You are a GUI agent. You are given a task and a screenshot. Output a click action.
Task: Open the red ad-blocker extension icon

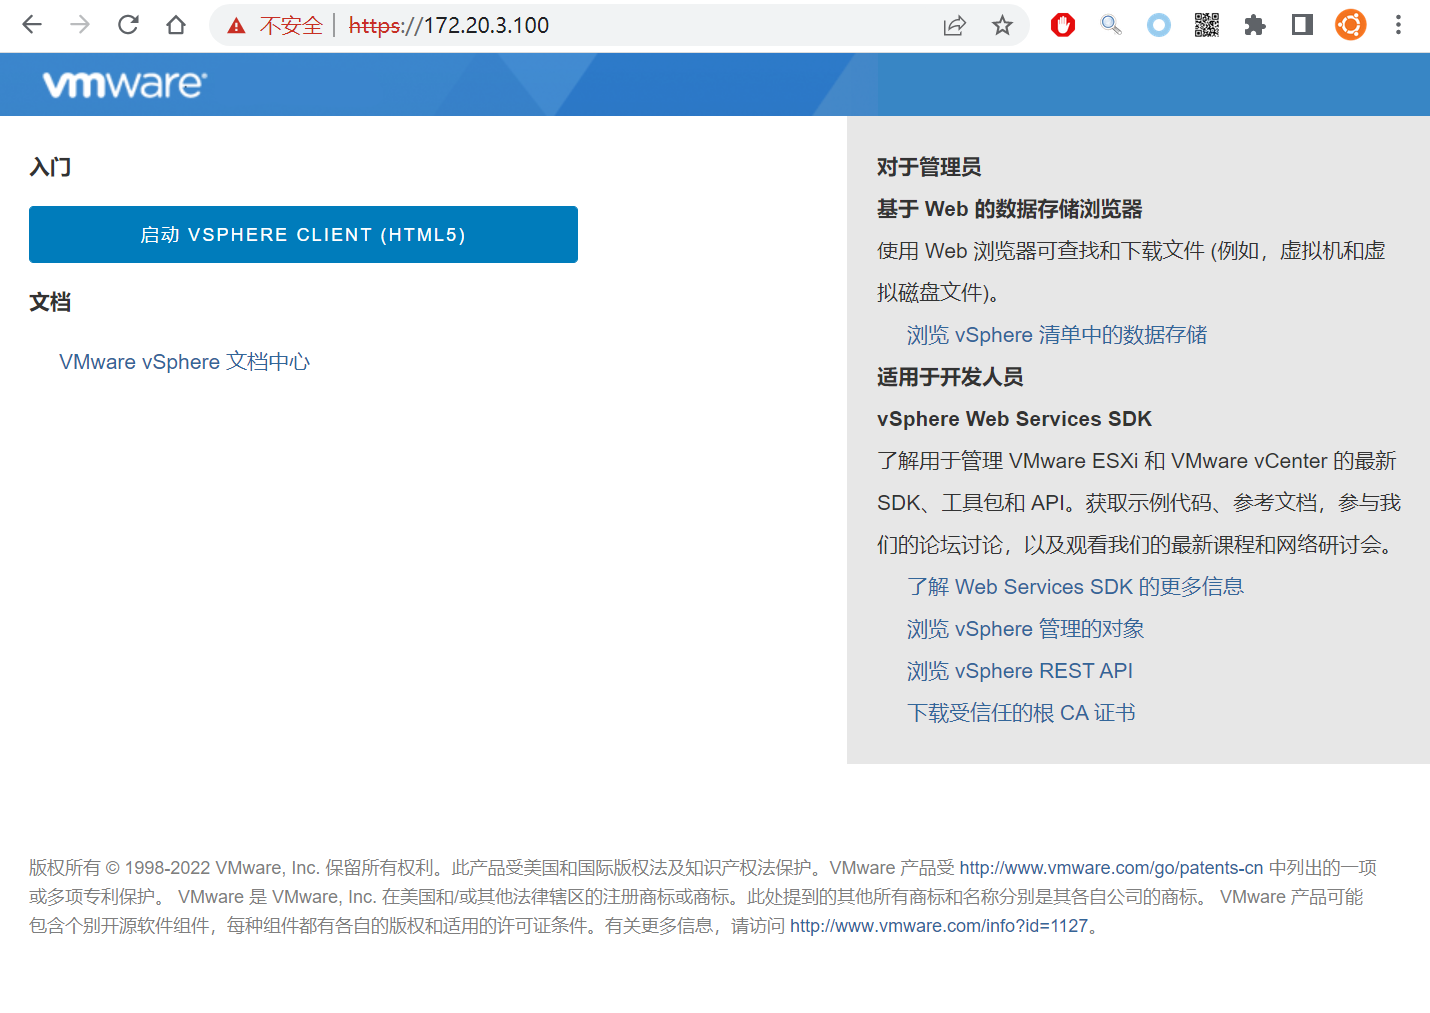1063,25
